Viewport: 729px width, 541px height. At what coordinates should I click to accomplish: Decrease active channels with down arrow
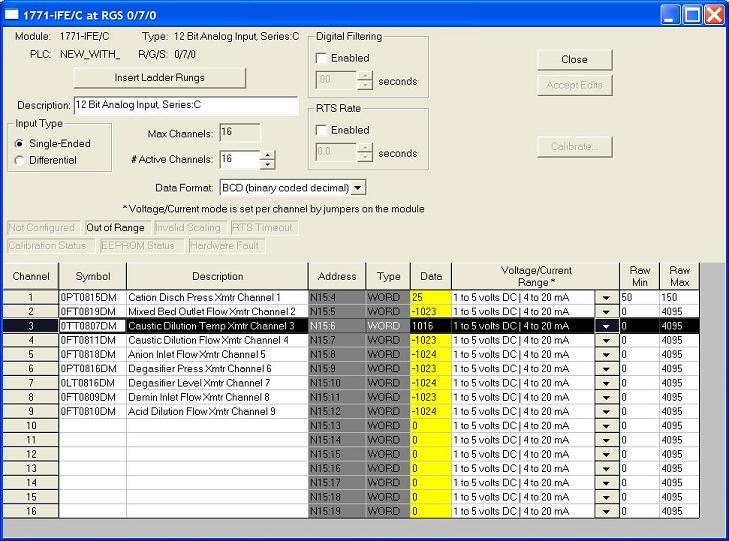pyautogui.click(x=267, y=164)
